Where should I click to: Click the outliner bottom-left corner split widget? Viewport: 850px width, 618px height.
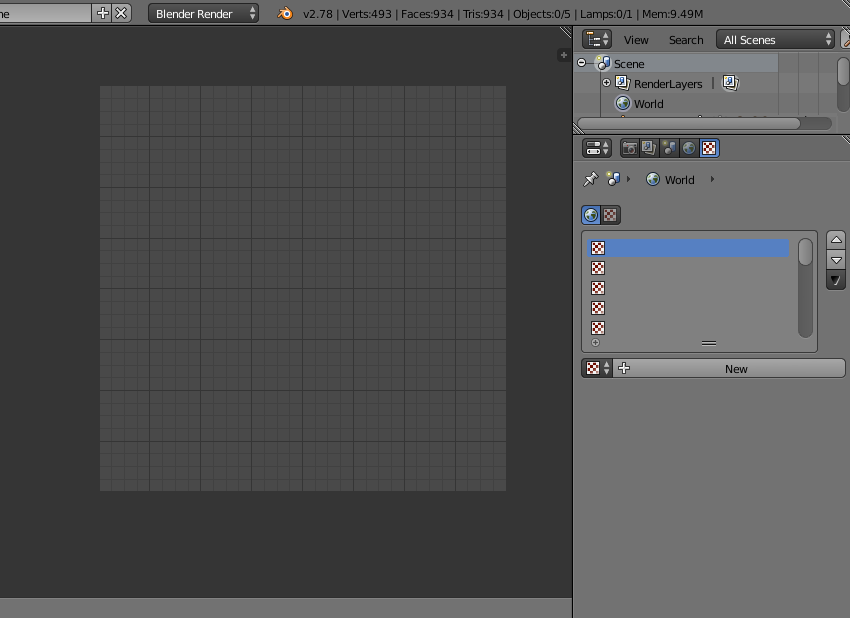click(x=579, y=128)
